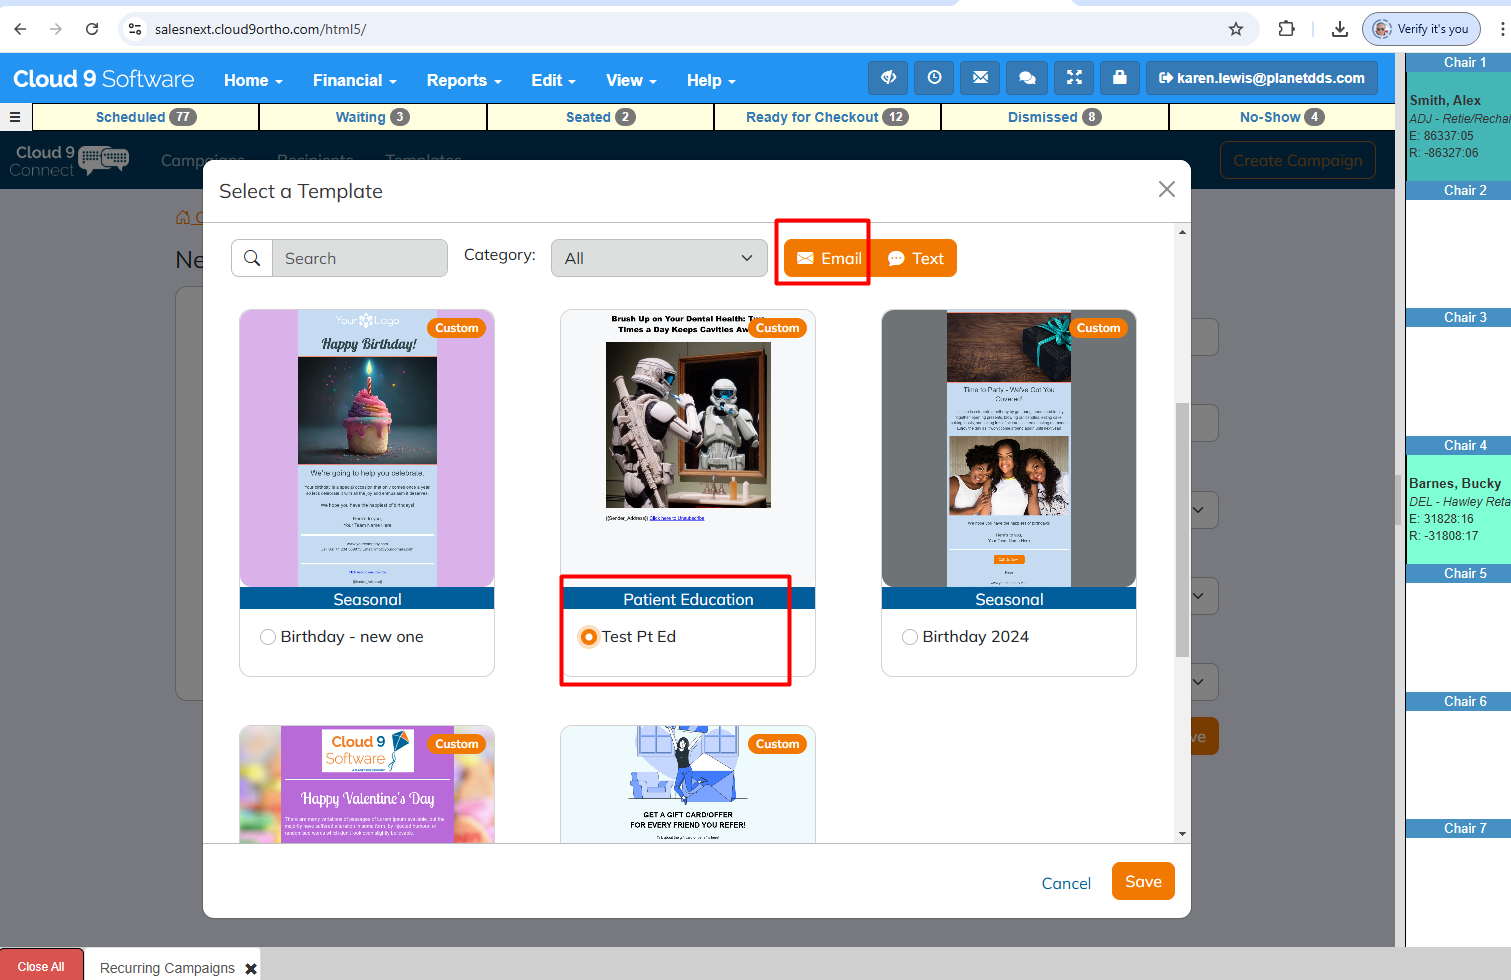Click the Save button
This screenshot has width=1511, height=980.
pos(1143,881)
